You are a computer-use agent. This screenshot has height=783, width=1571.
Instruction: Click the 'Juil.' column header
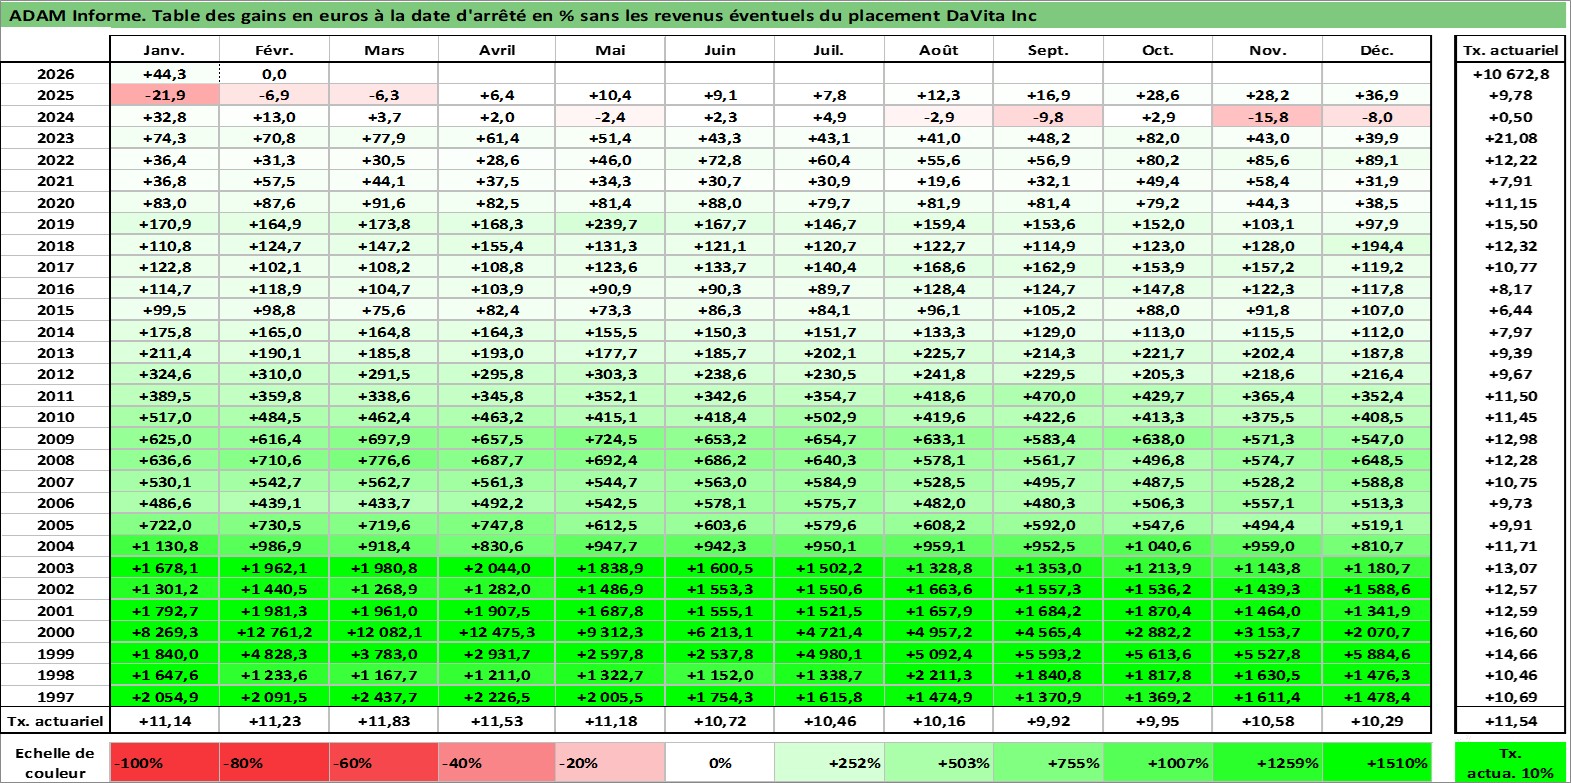point(829,50)
